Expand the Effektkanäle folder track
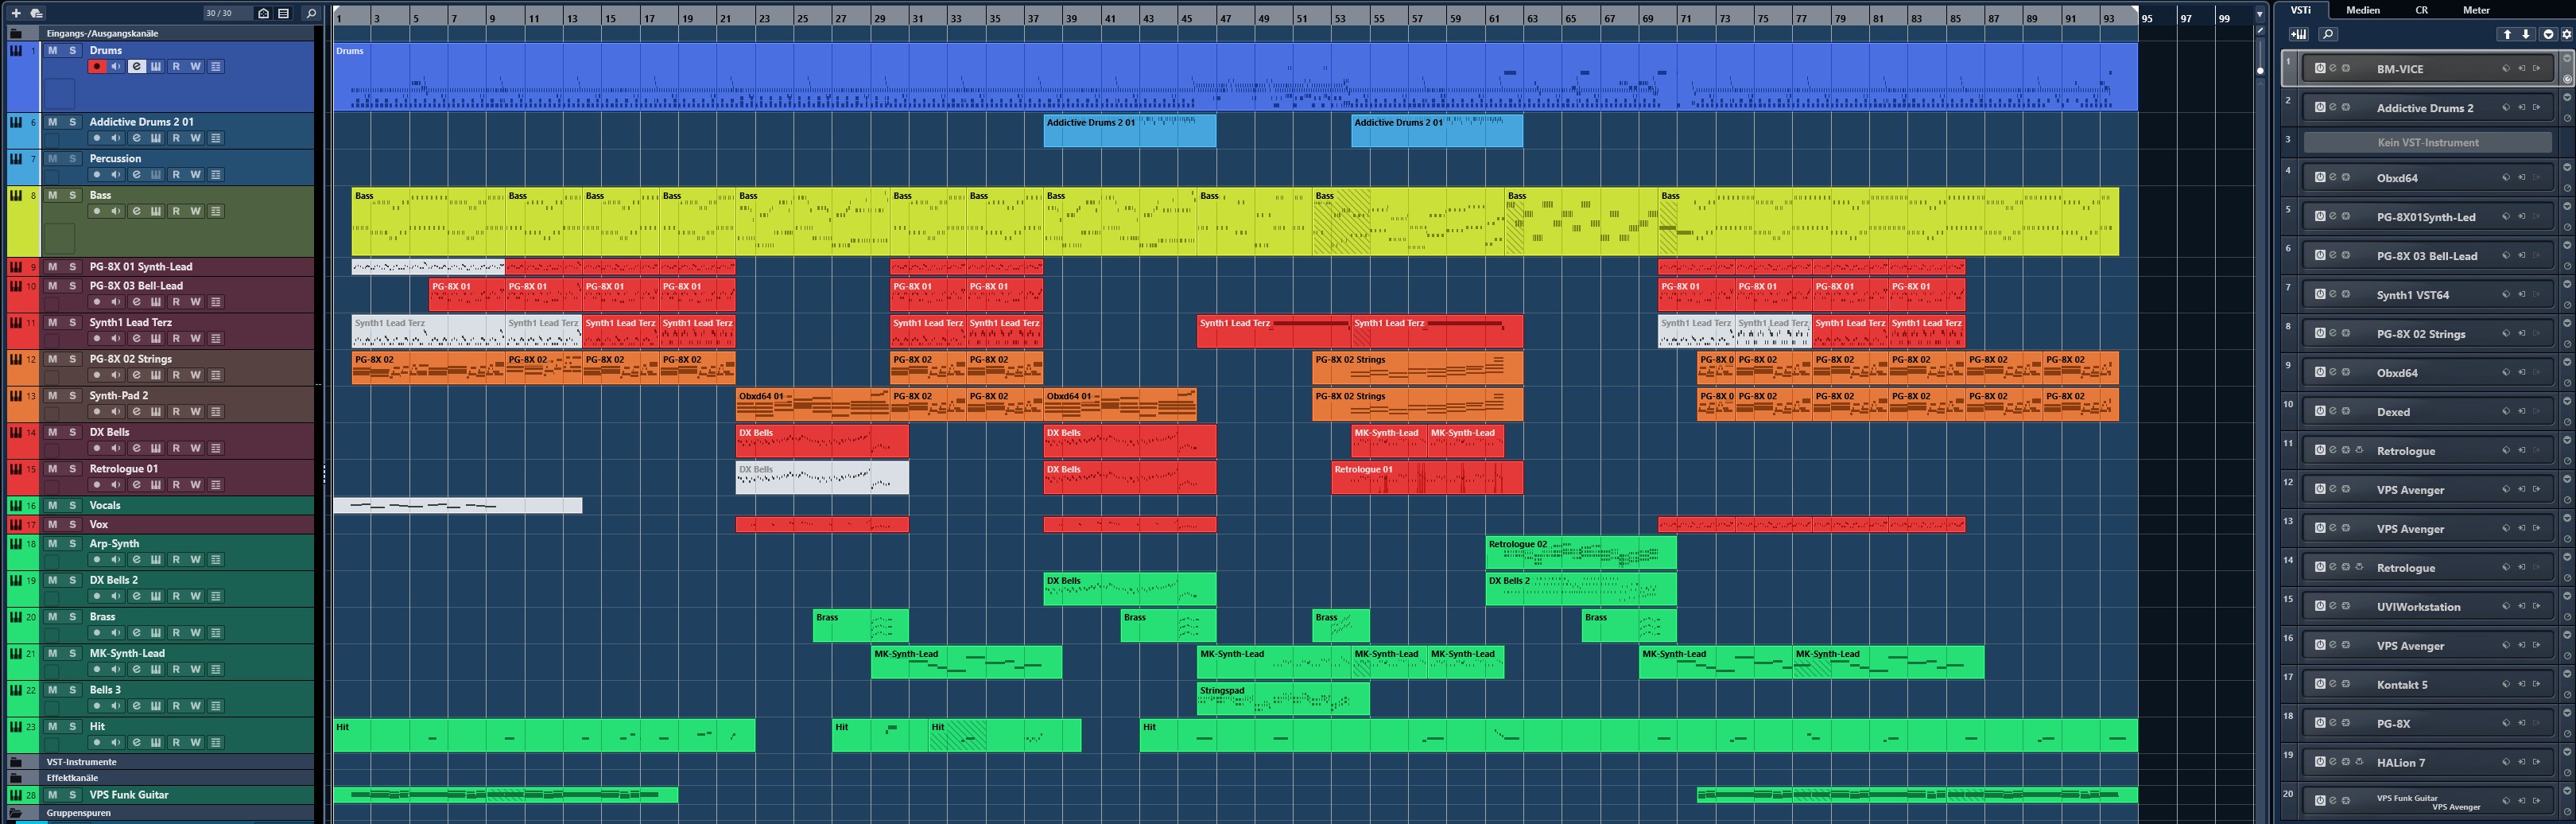2576x824 pixels. click(x=16, y=778)
